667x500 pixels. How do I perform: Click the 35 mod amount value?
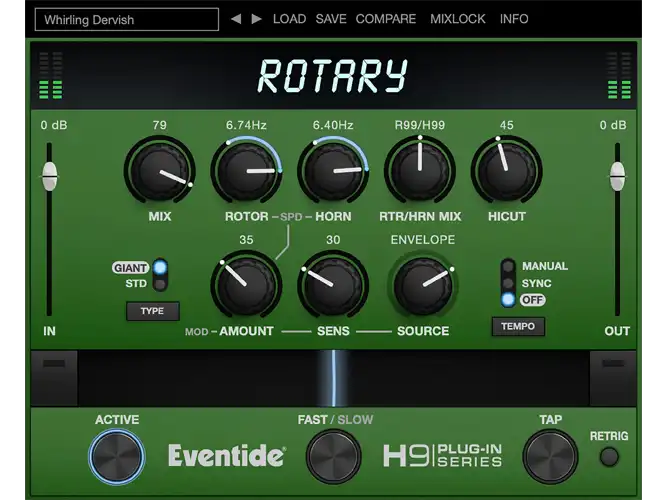(246, 240)
